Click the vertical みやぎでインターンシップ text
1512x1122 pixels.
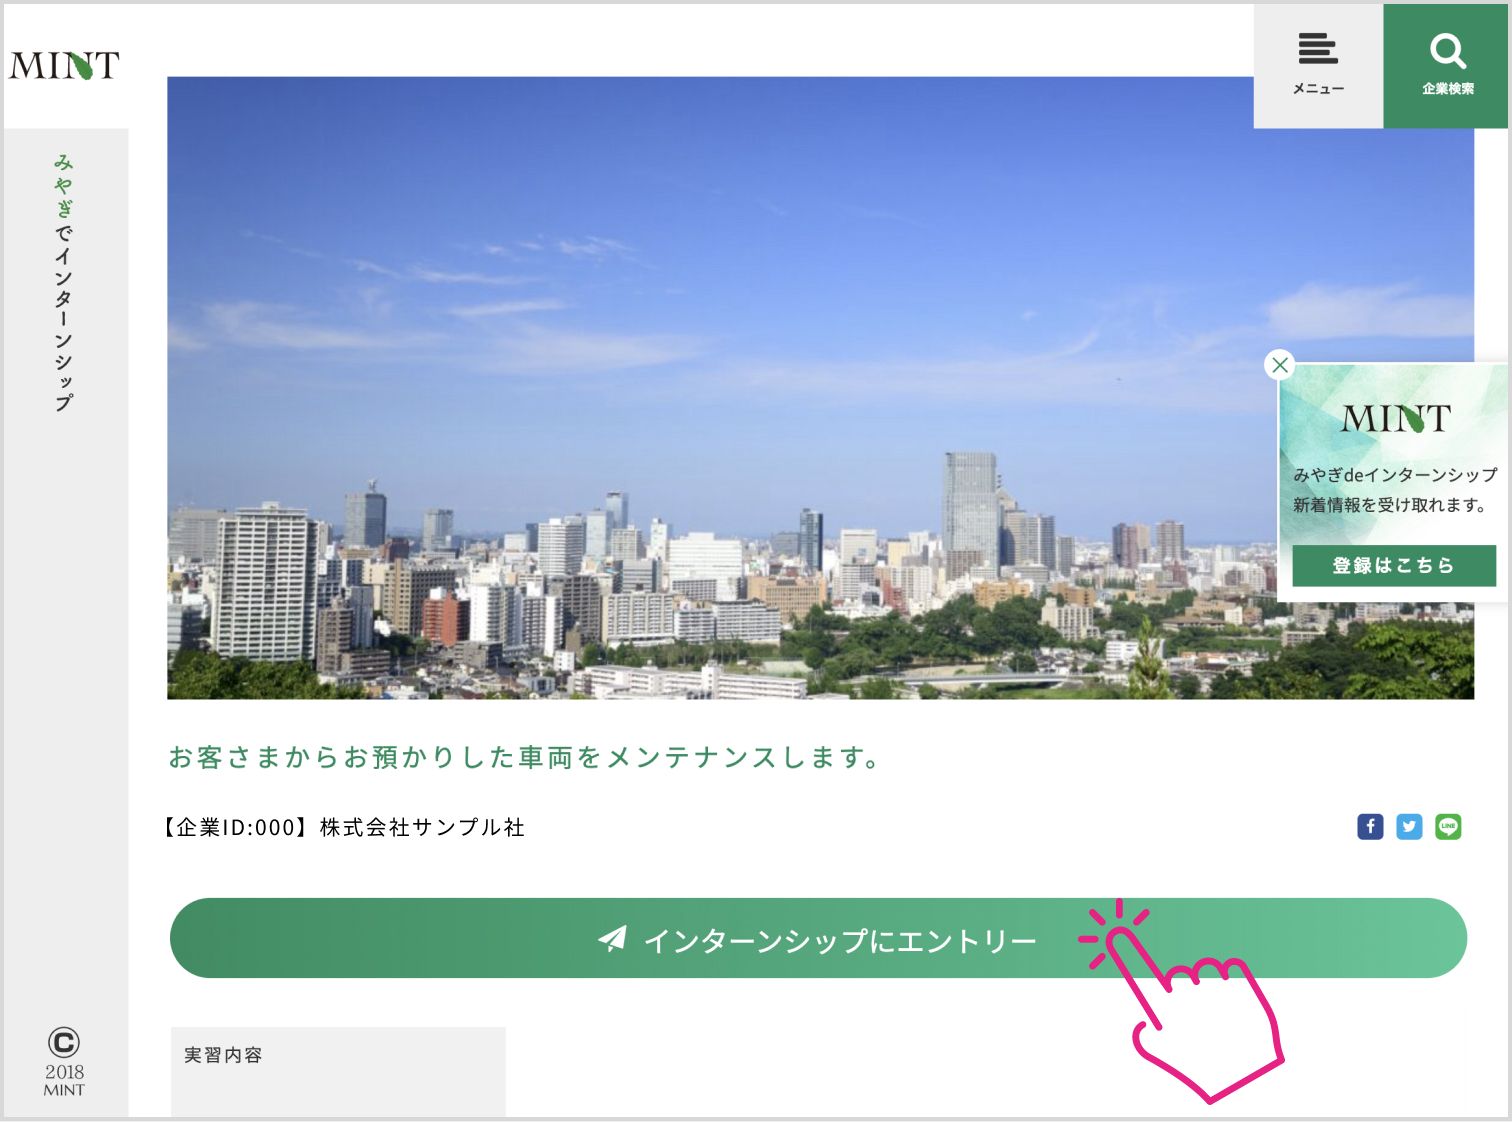pyautogui.click(x=64, y=282)
